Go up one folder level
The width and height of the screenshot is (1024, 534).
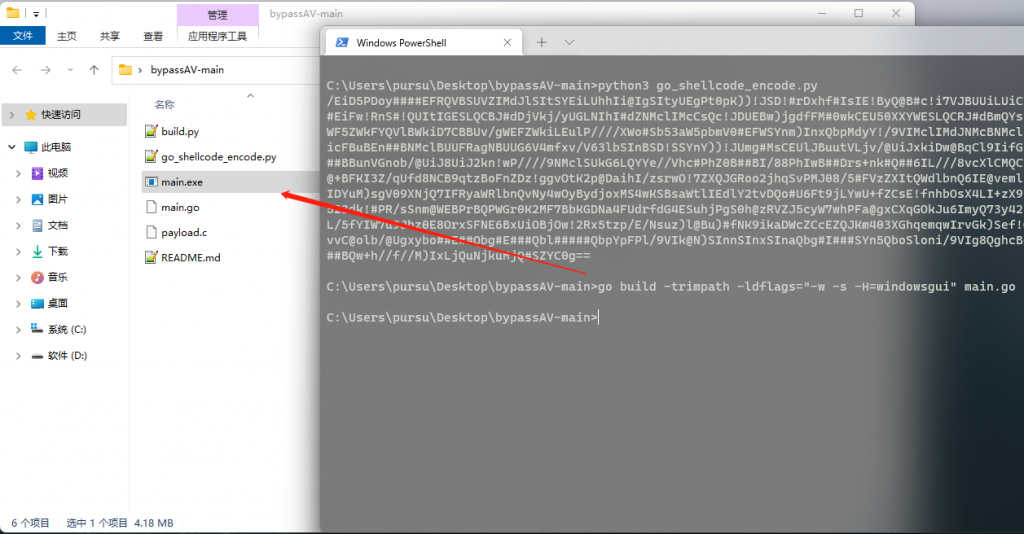pyautogui.click(x=94, y=70)
